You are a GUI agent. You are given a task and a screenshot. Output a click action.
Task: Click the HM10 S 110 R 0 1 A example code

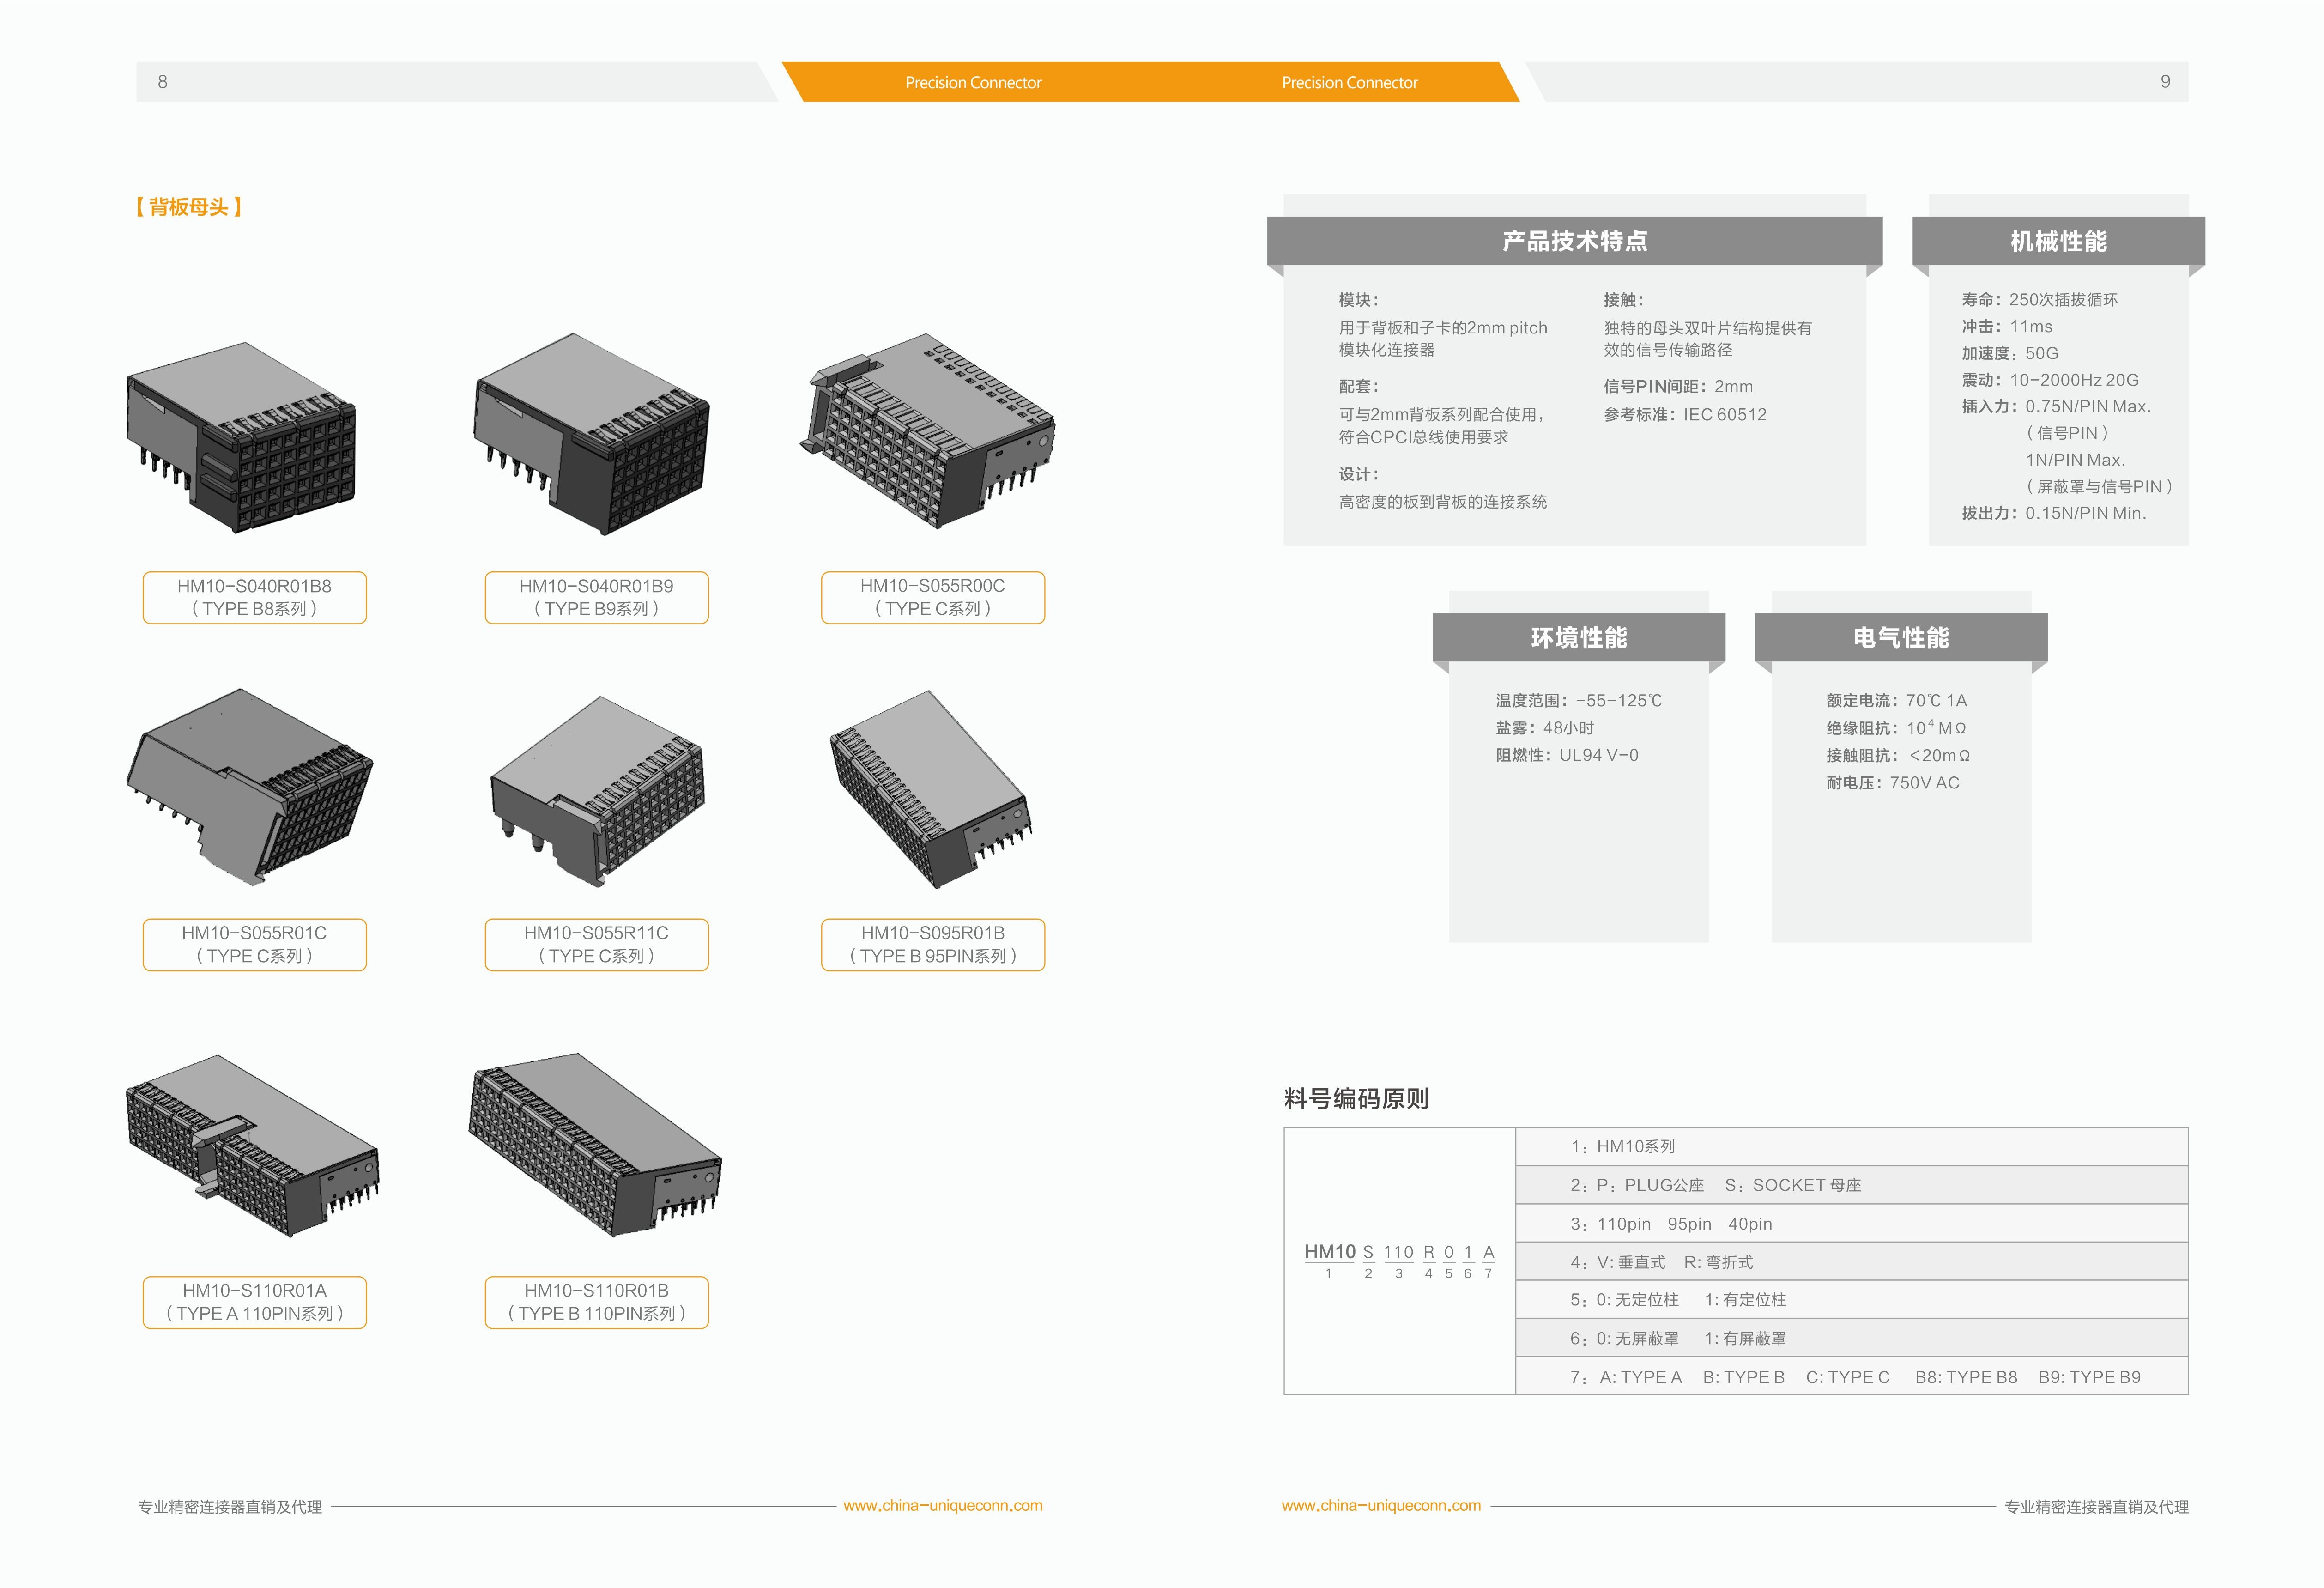pos(1398,1253)
